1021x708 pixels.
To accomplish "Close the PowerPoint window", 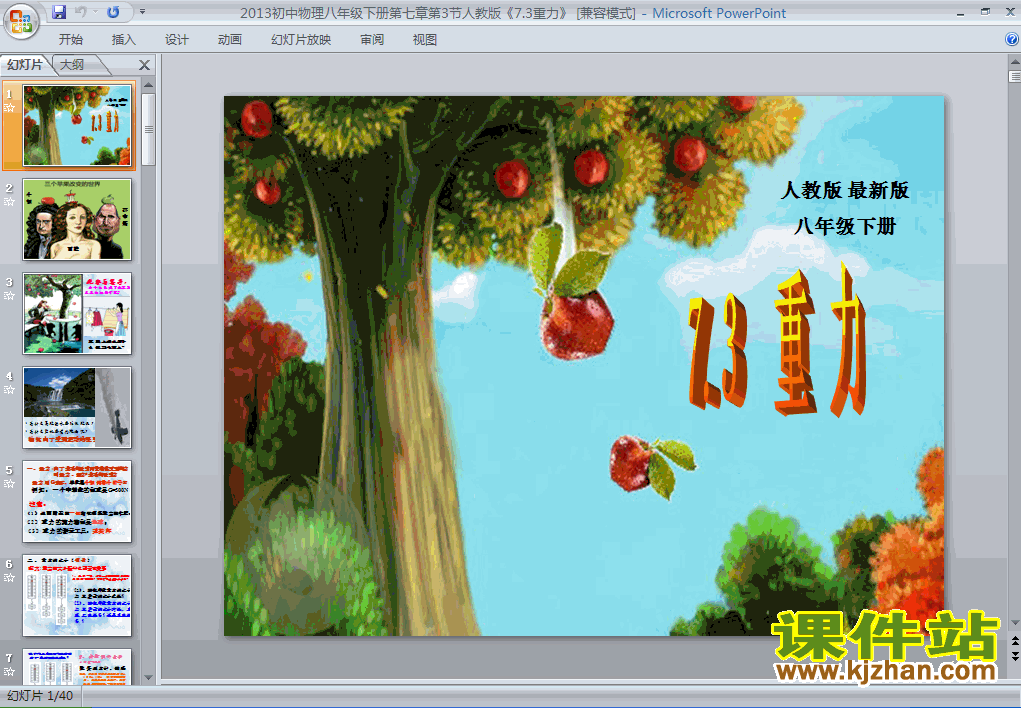I will pos(1010,12).
